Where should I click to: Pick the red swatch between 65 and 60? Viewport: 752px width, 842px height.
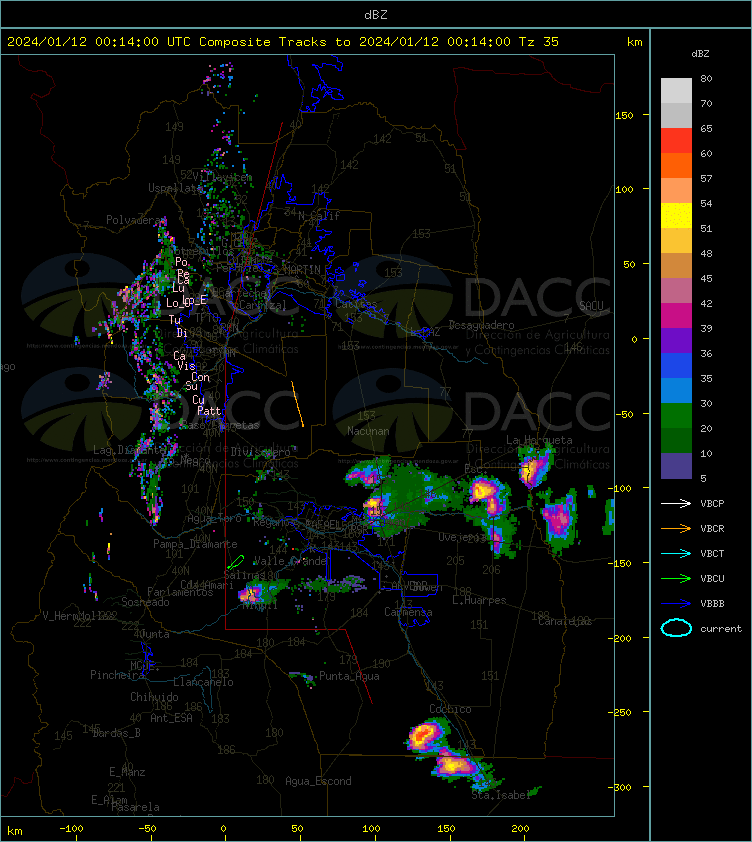(676, 141)
